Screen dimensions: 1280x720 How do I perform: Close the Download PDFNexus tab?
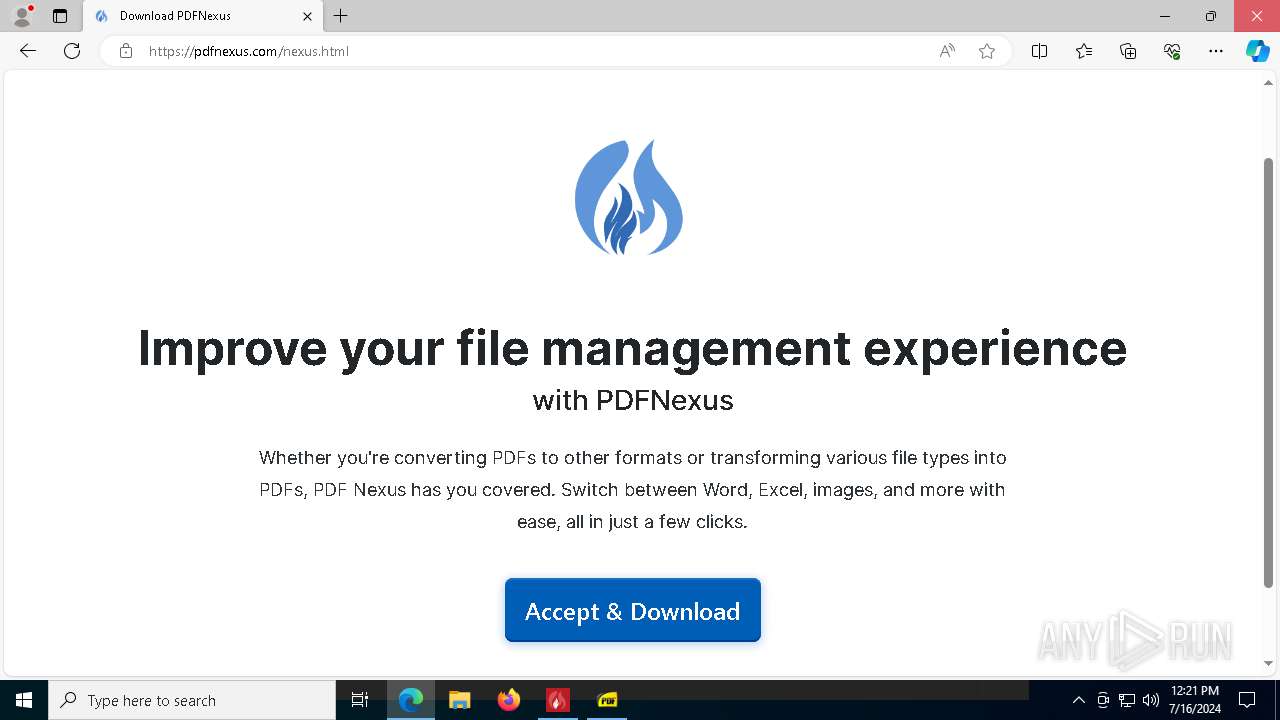pyautogui.click(x=307, y=16)
